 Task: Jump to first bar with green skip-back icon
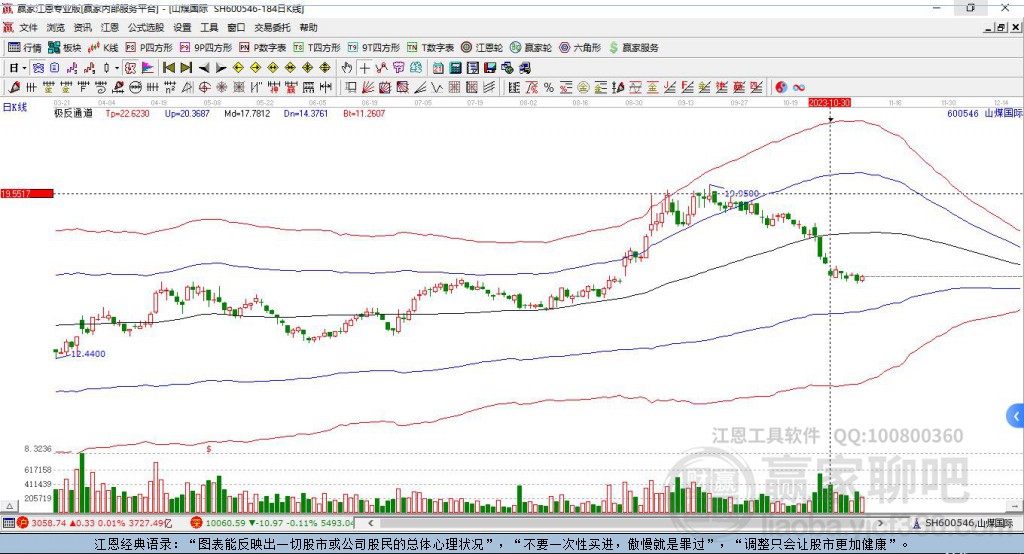168,68
